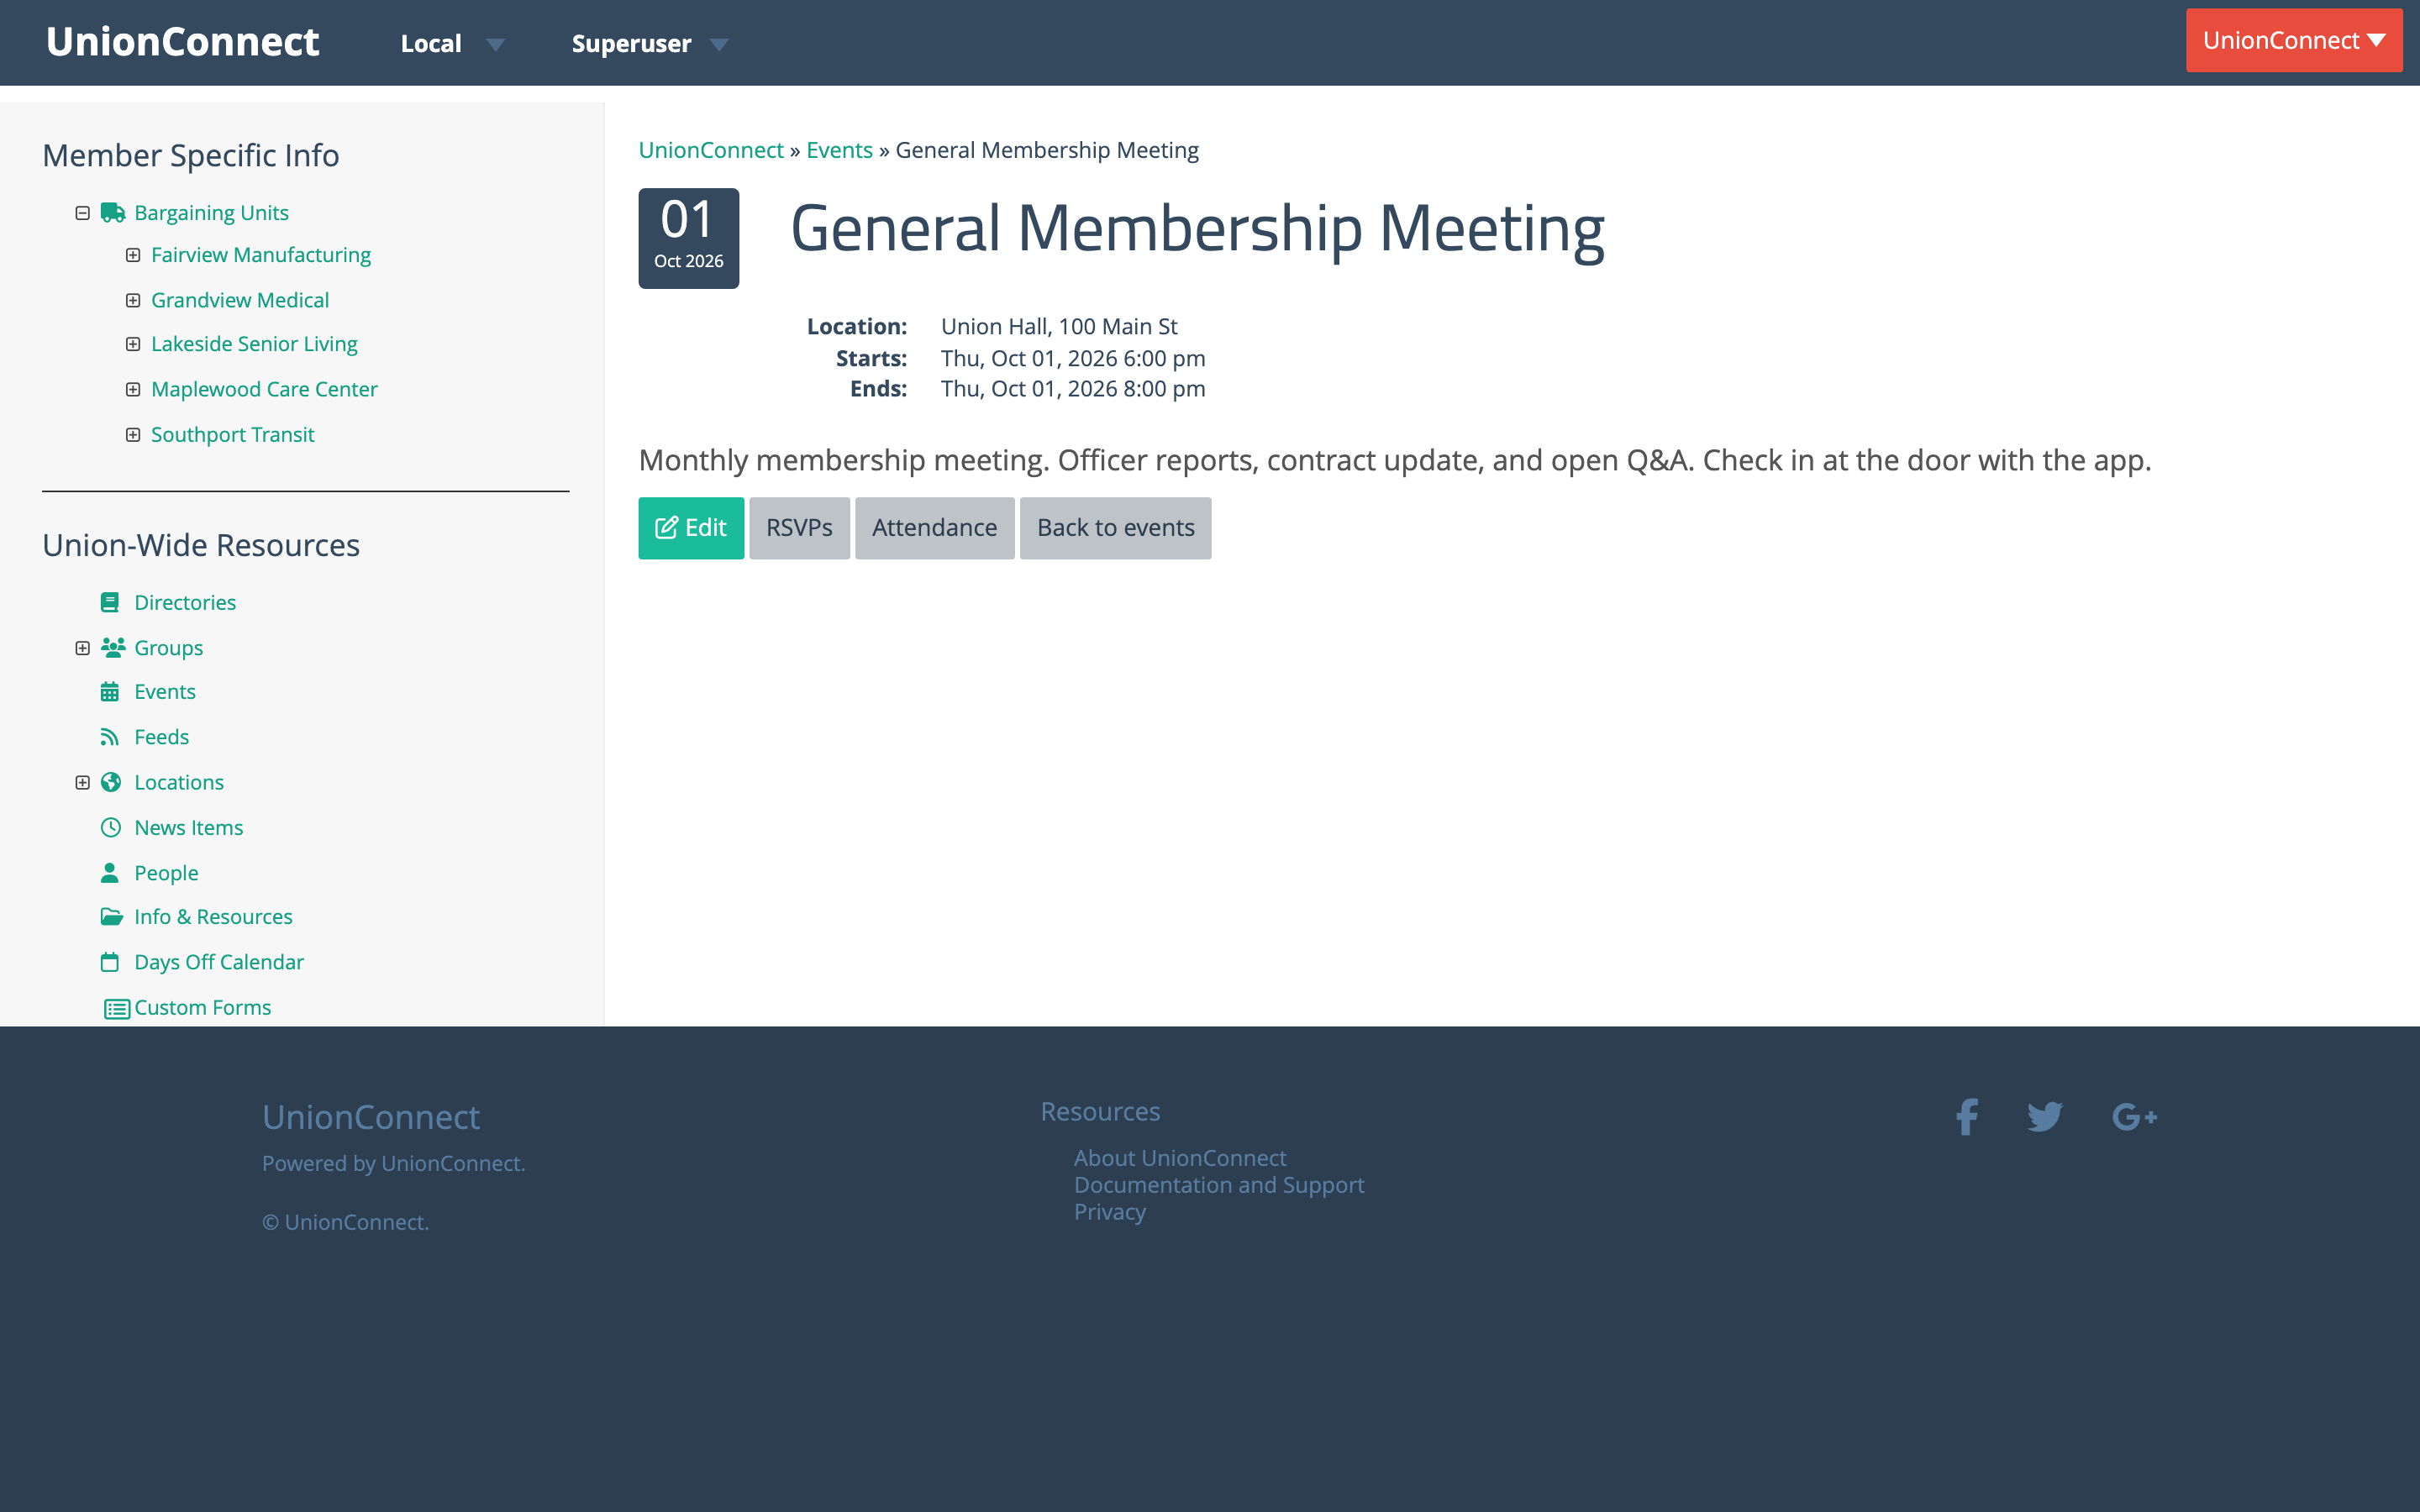Open the Southport Transit tree link

click(232, 434)
